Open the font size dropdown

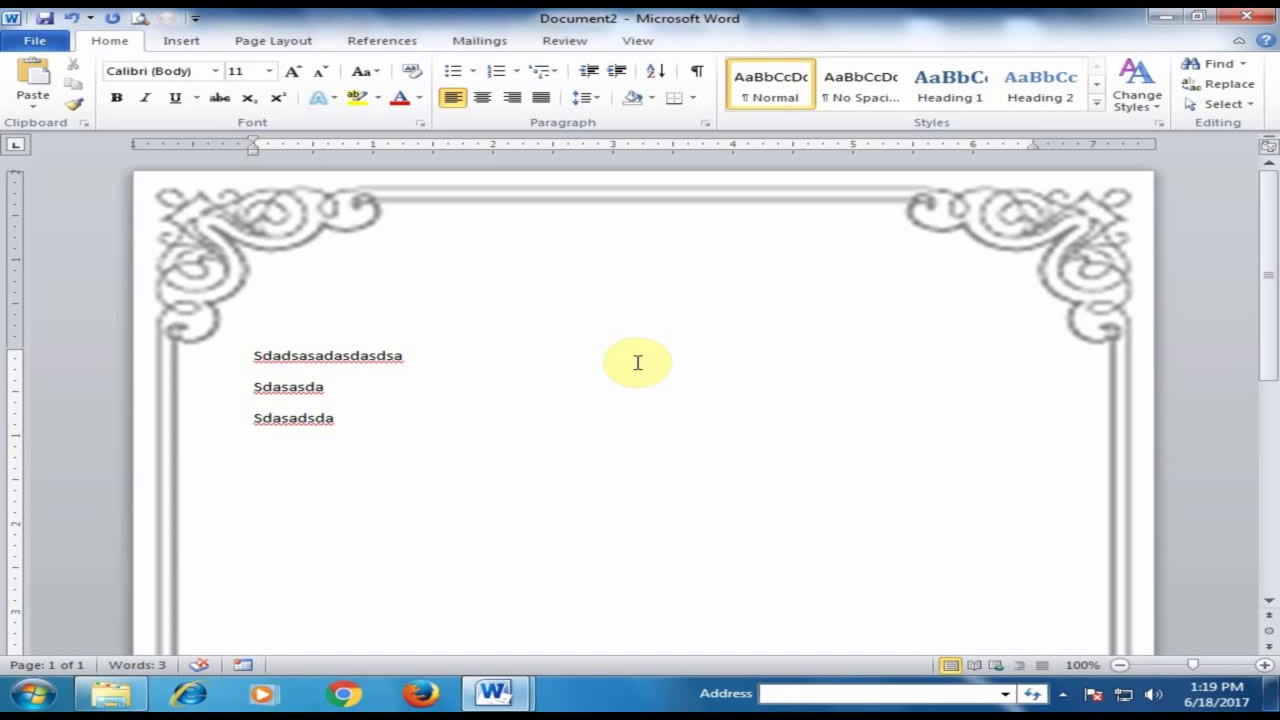pyautogui.click(x=249, y=71)
